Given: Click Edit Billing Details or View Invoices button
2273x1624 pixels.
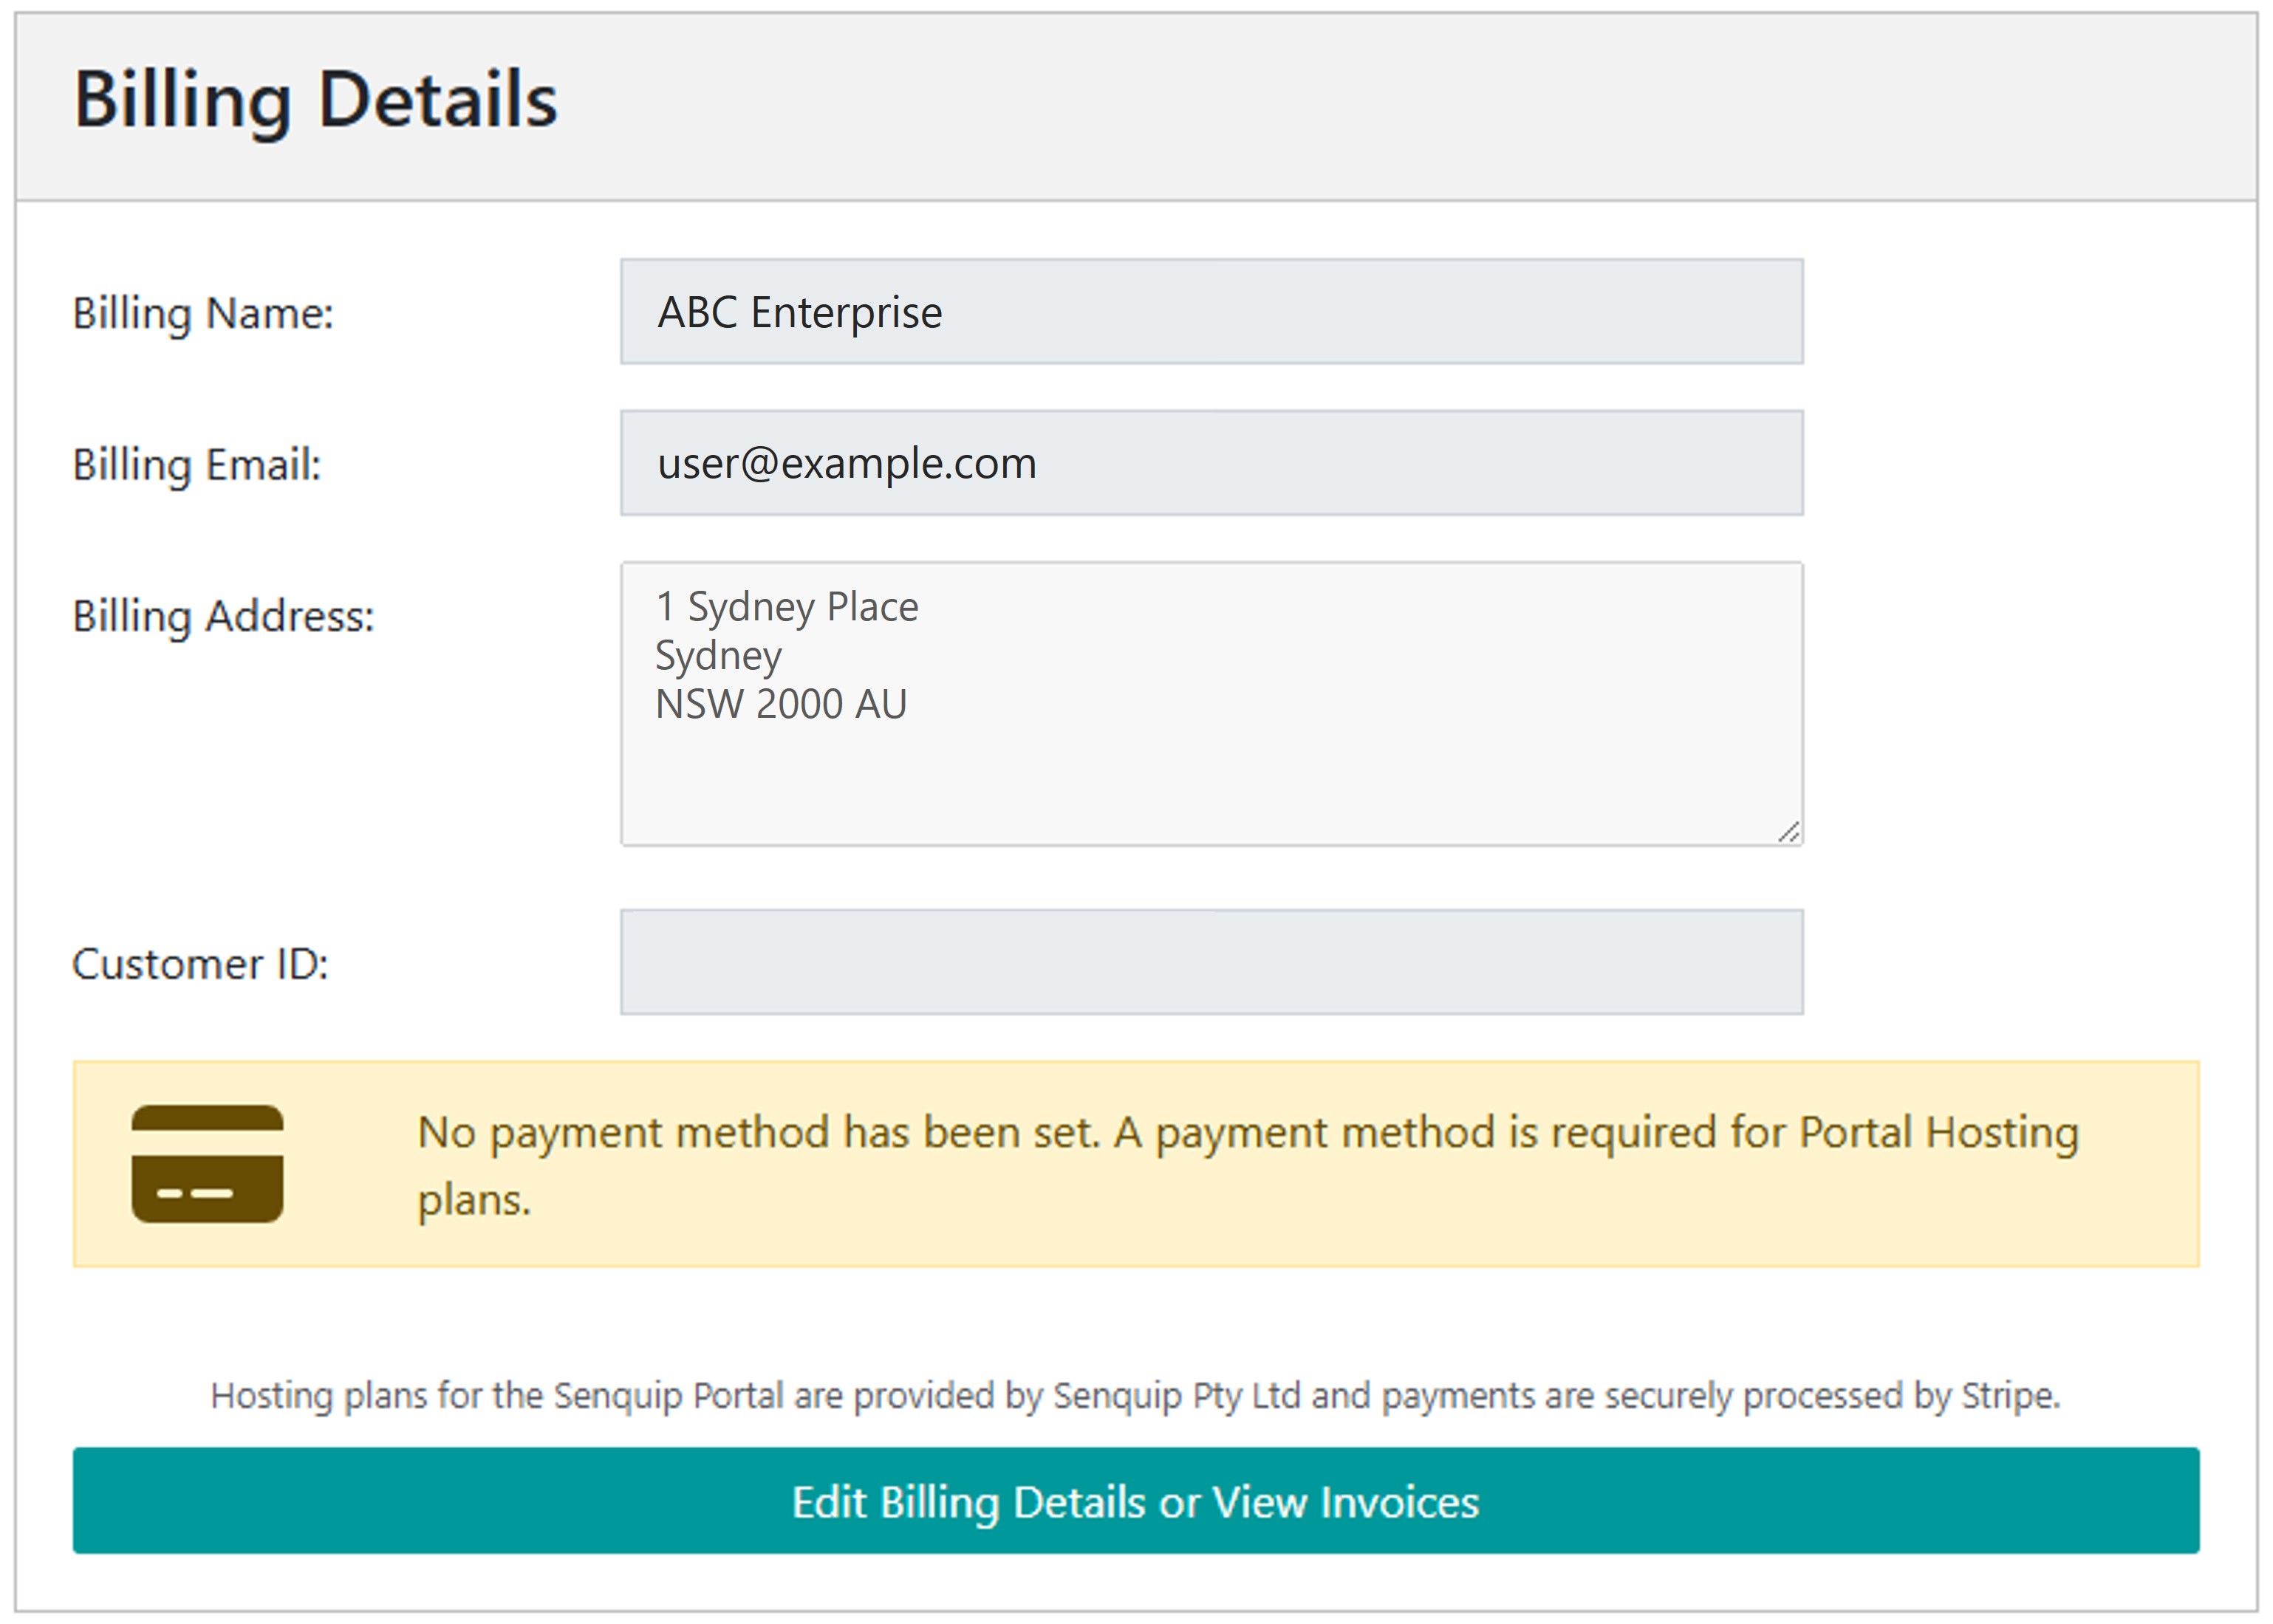Looking at the screenshot, I should [1135, 1501].
